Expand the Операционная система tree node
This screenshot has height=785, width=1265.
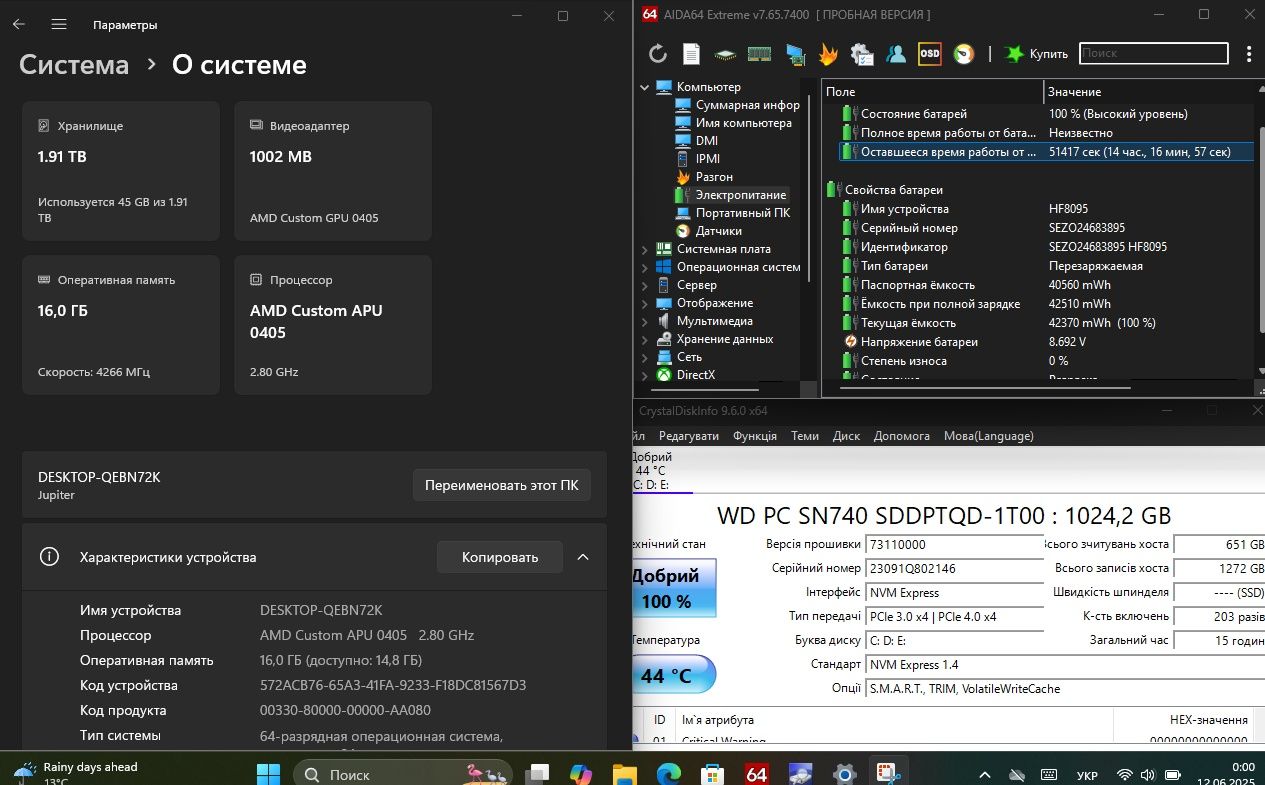(x=645, y=267)
